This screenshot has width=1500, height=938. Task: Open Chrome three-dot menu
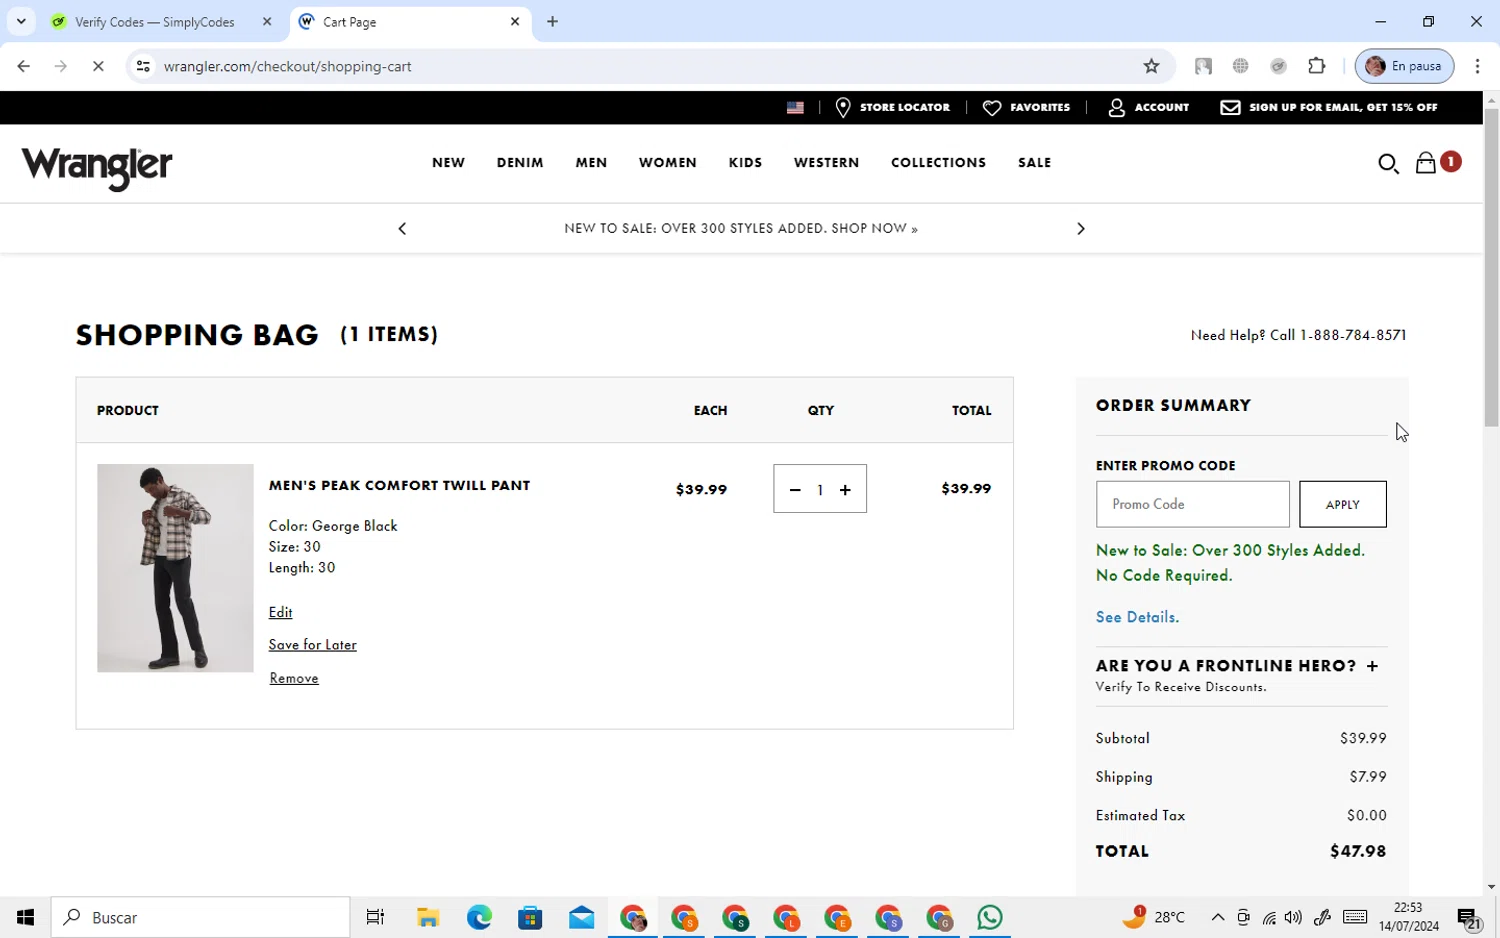click(x=1477, y=66)
